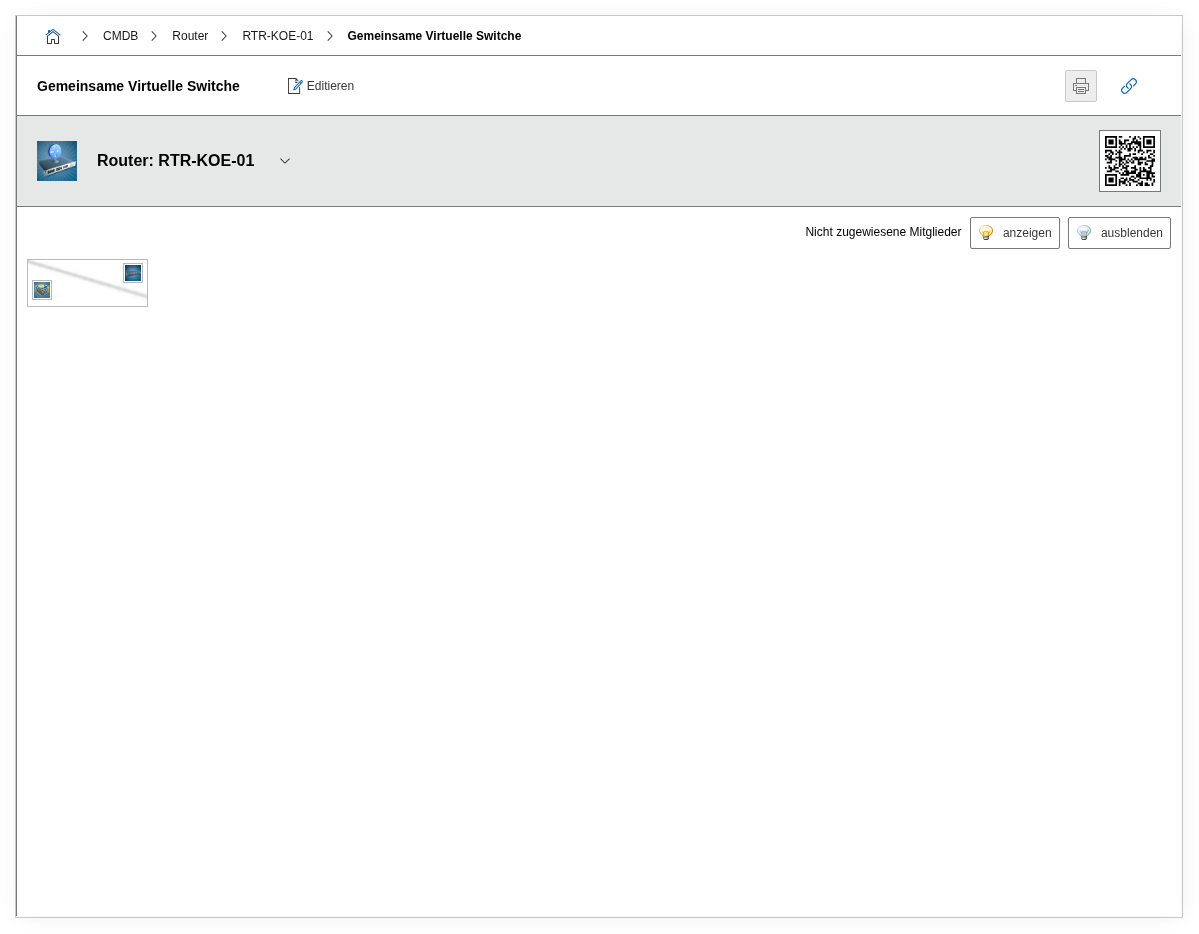Click the switch icon in the matrix corner
This screenshot has width=1199, height=934.
(x=133, y=273)
